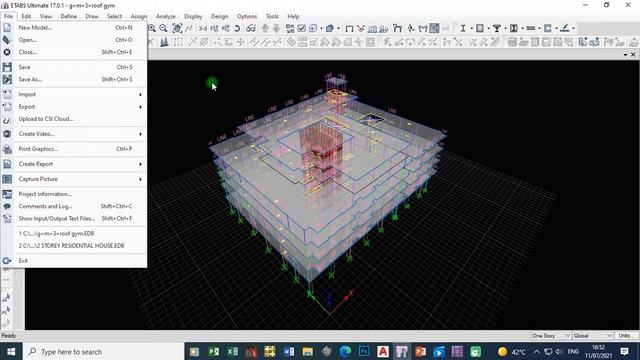Open the View menu

click(x=46, y=16)
